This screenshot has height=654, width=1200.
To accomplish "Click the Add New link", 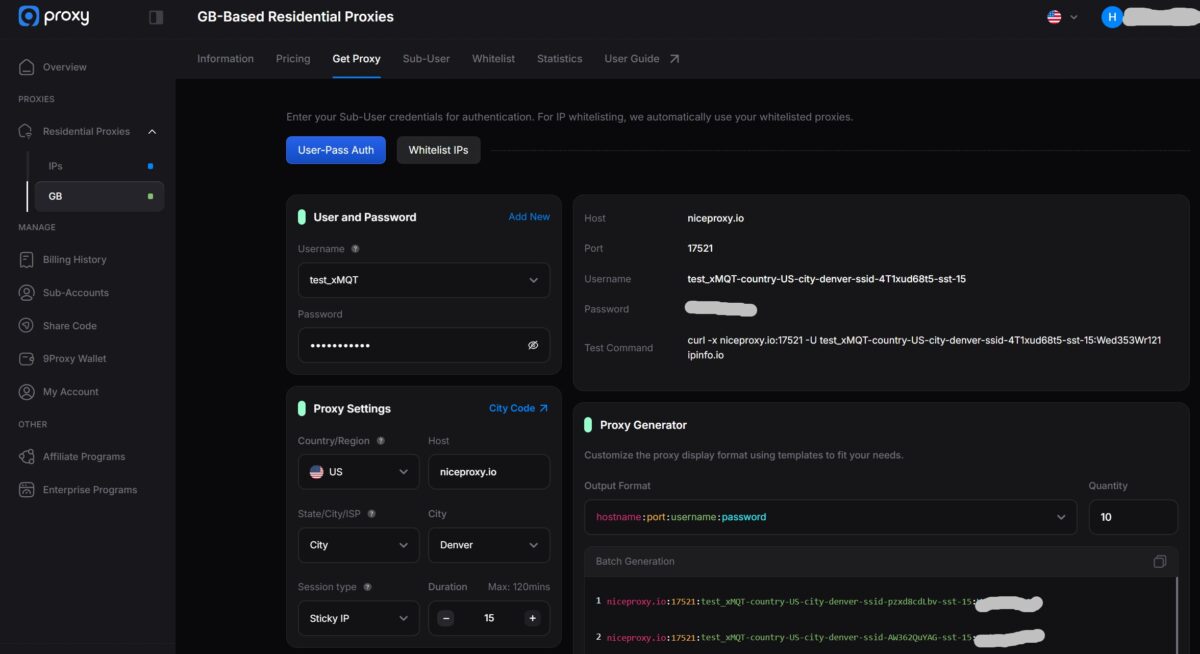I will point(529,217).
